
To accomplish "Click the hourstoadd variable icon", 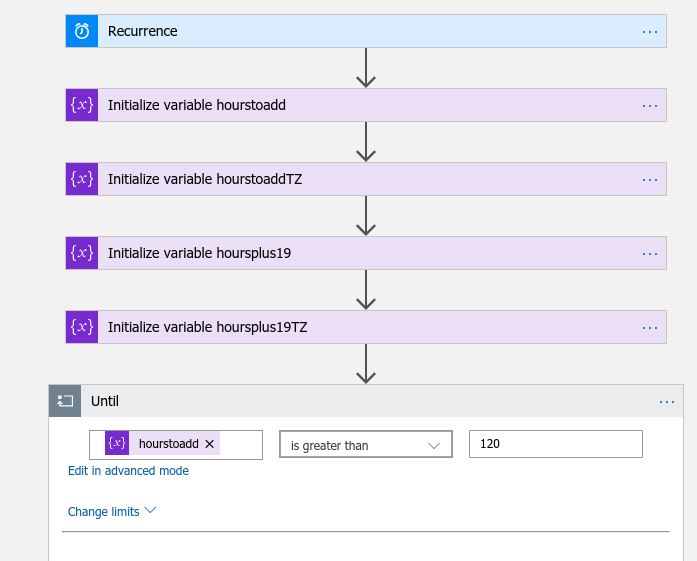I will [82, 105].
